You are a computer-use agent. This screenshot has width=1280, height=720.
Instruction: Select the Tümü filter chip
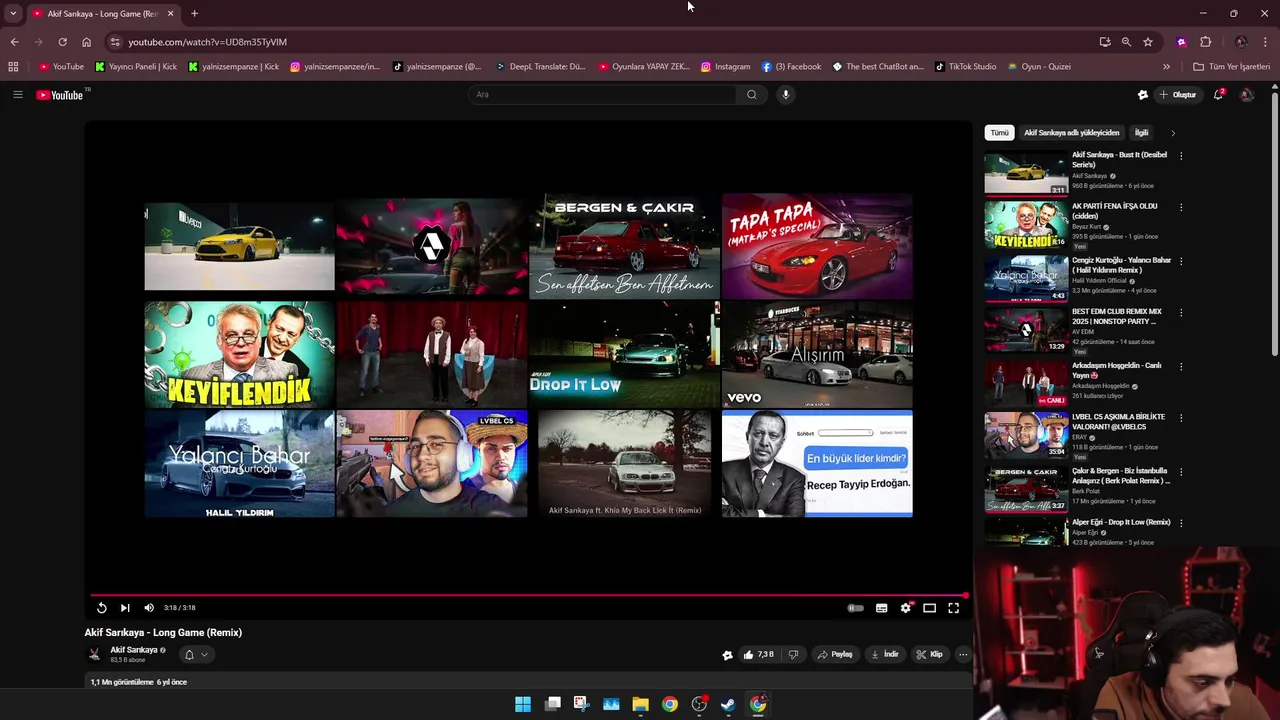(999, 133)
